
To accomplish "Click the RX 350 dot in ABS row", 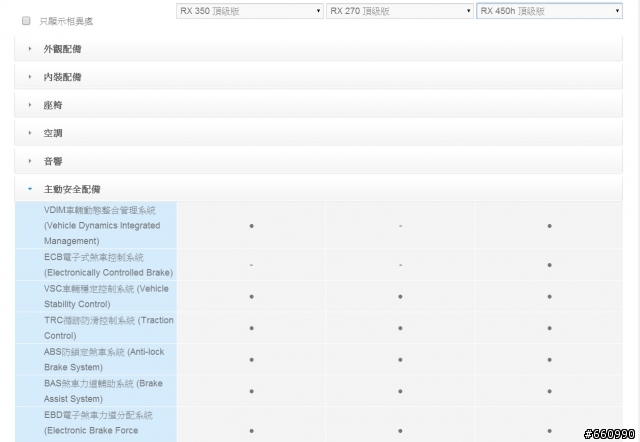I will coord(251,360).
